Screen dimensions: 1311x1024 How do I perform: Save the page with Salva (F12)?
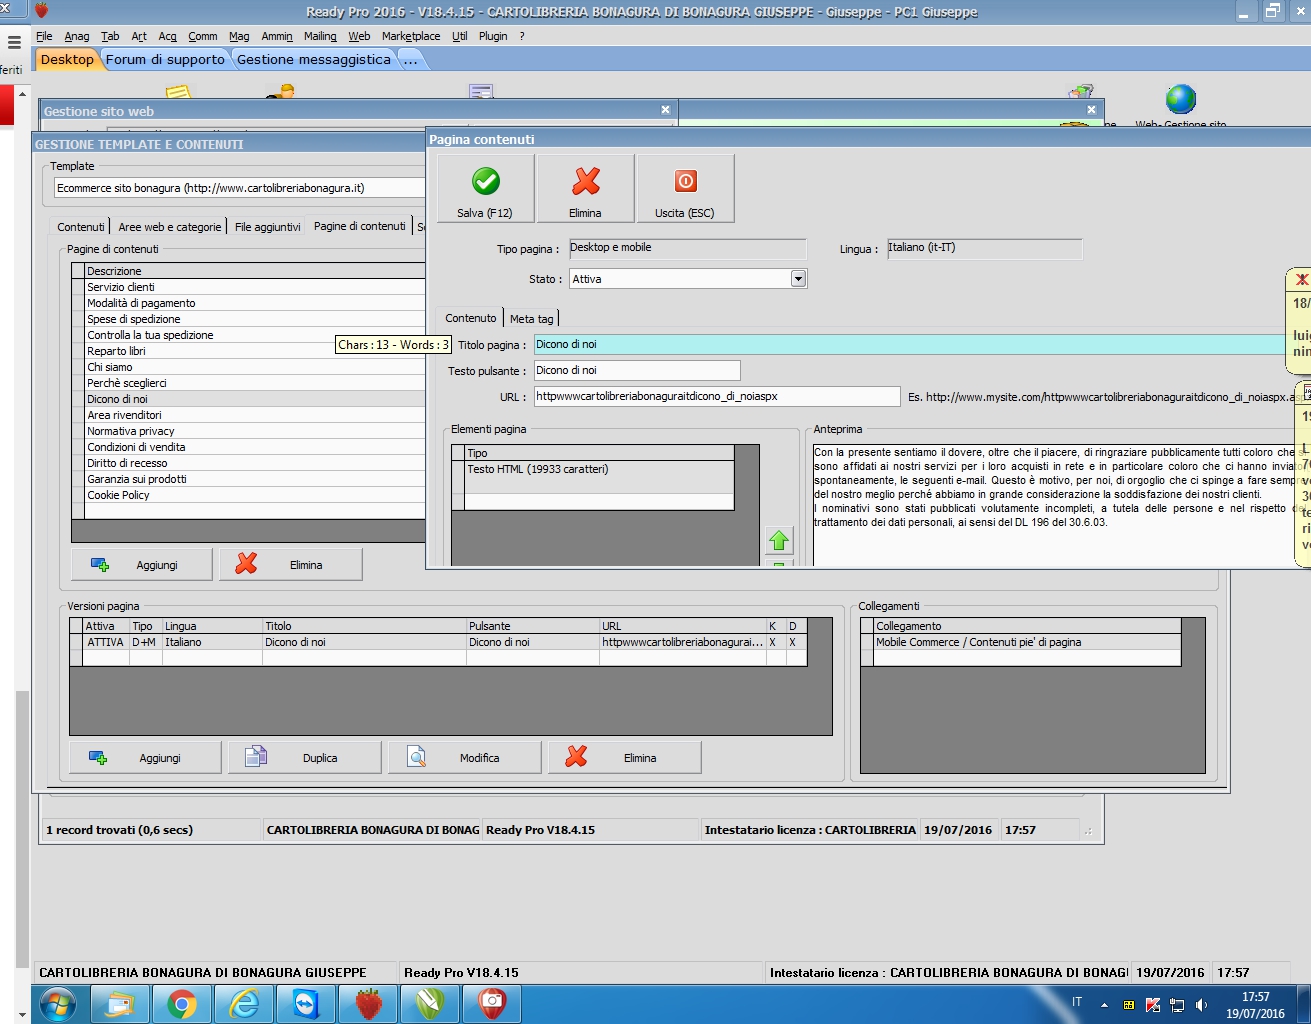click(x=485, y=188)
